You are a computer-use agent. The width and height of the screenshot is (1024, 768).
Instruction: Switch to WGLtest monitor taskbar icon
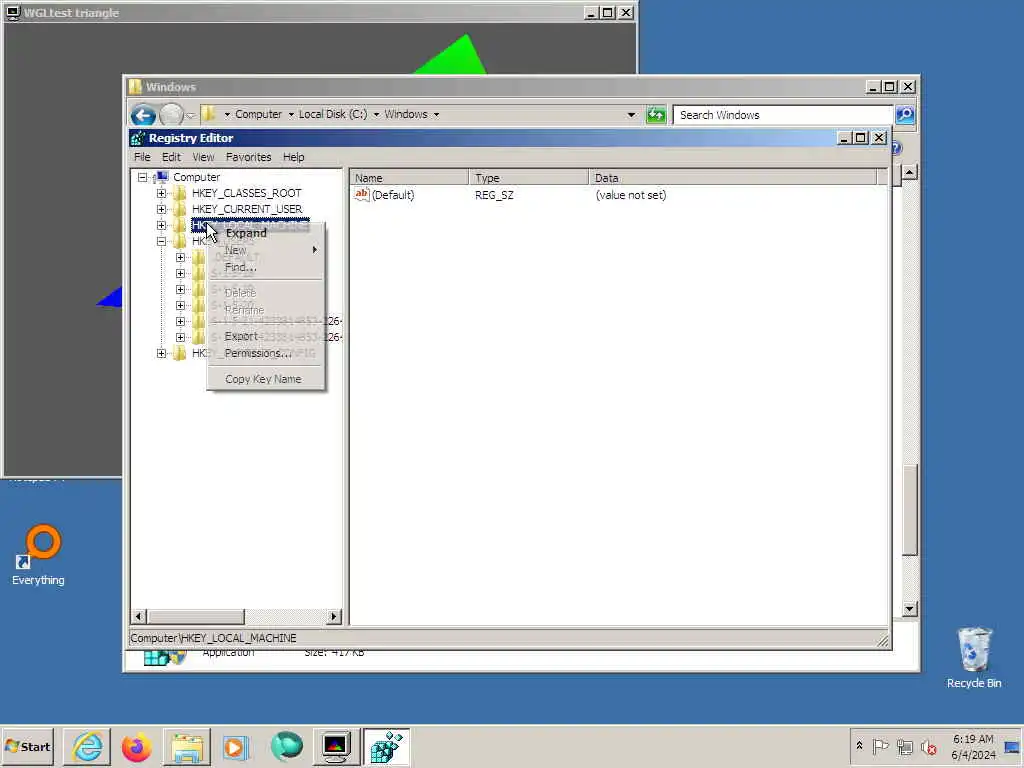click(336, 747)
